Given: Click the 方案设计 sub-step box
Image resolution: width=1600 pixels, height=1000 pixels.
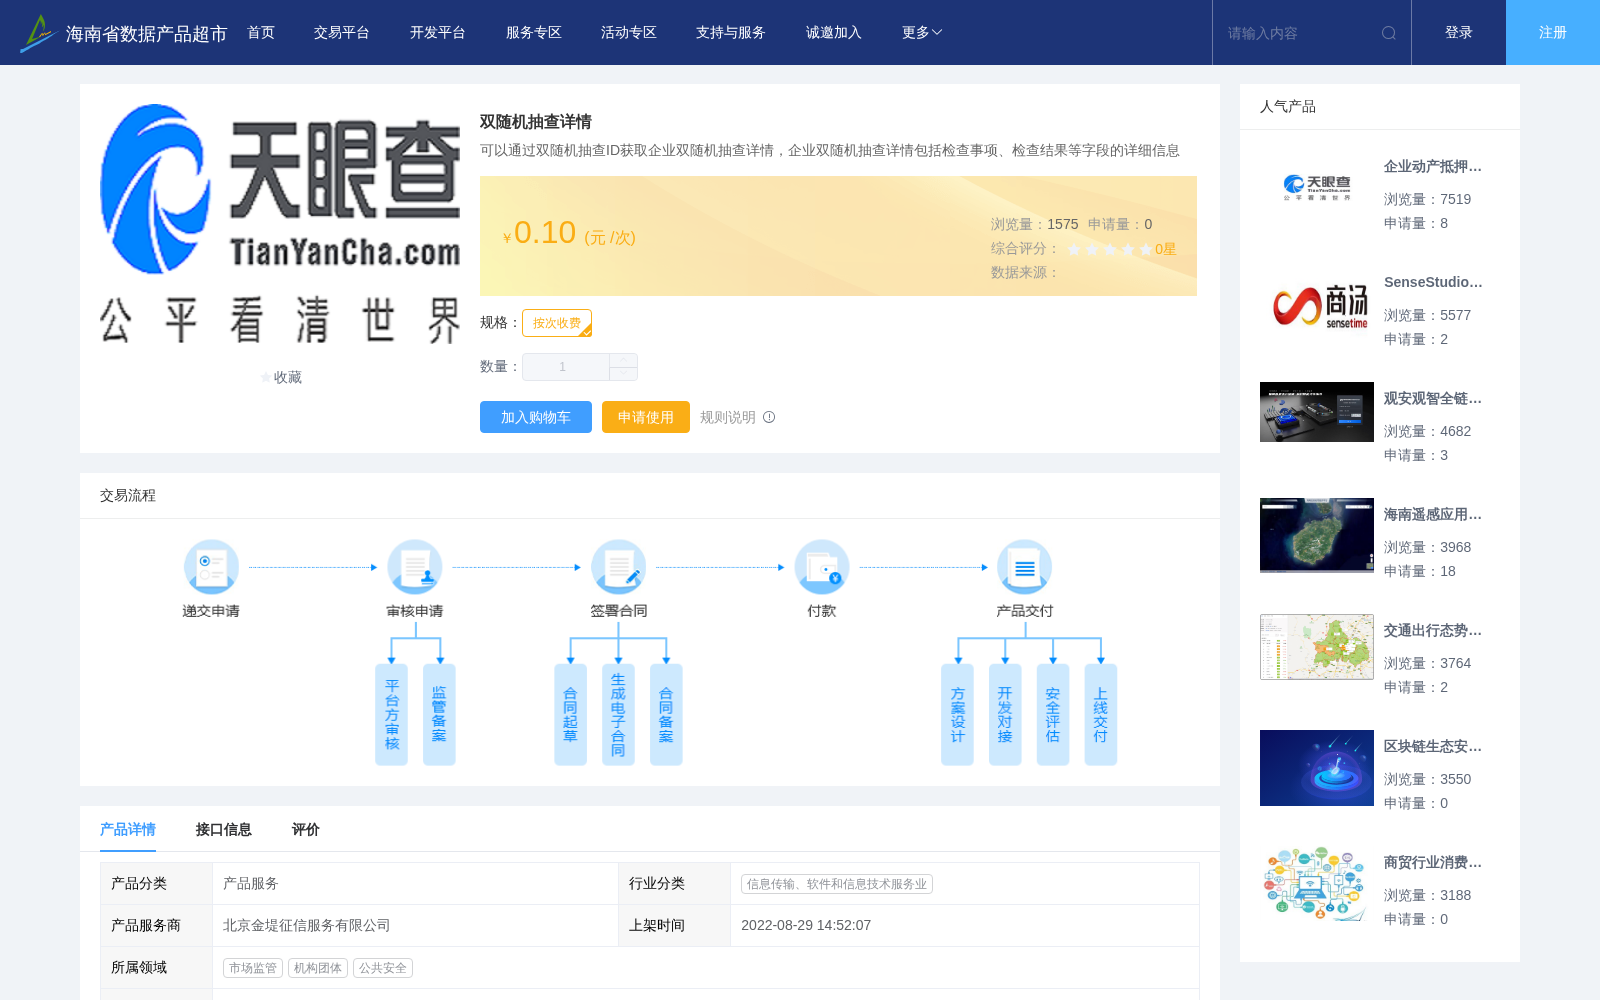Looking at the screenshot, I should pos(957,714).
